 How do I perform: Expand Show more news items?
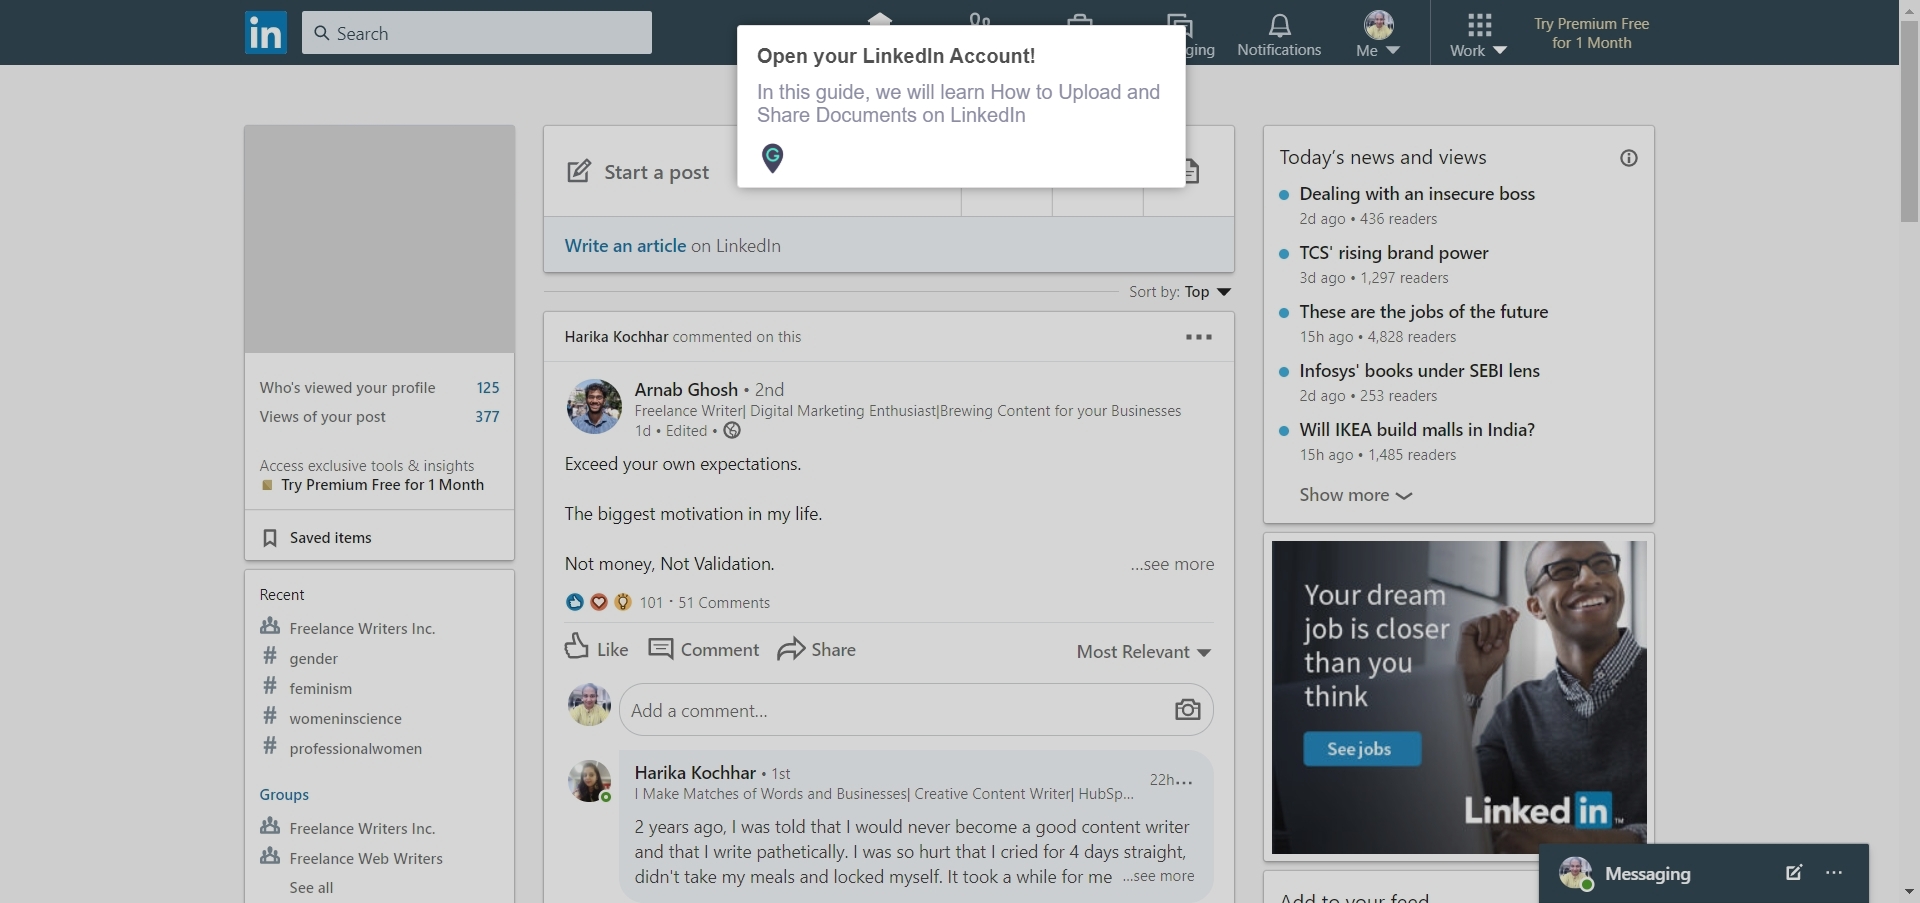tap(1353, 495)
